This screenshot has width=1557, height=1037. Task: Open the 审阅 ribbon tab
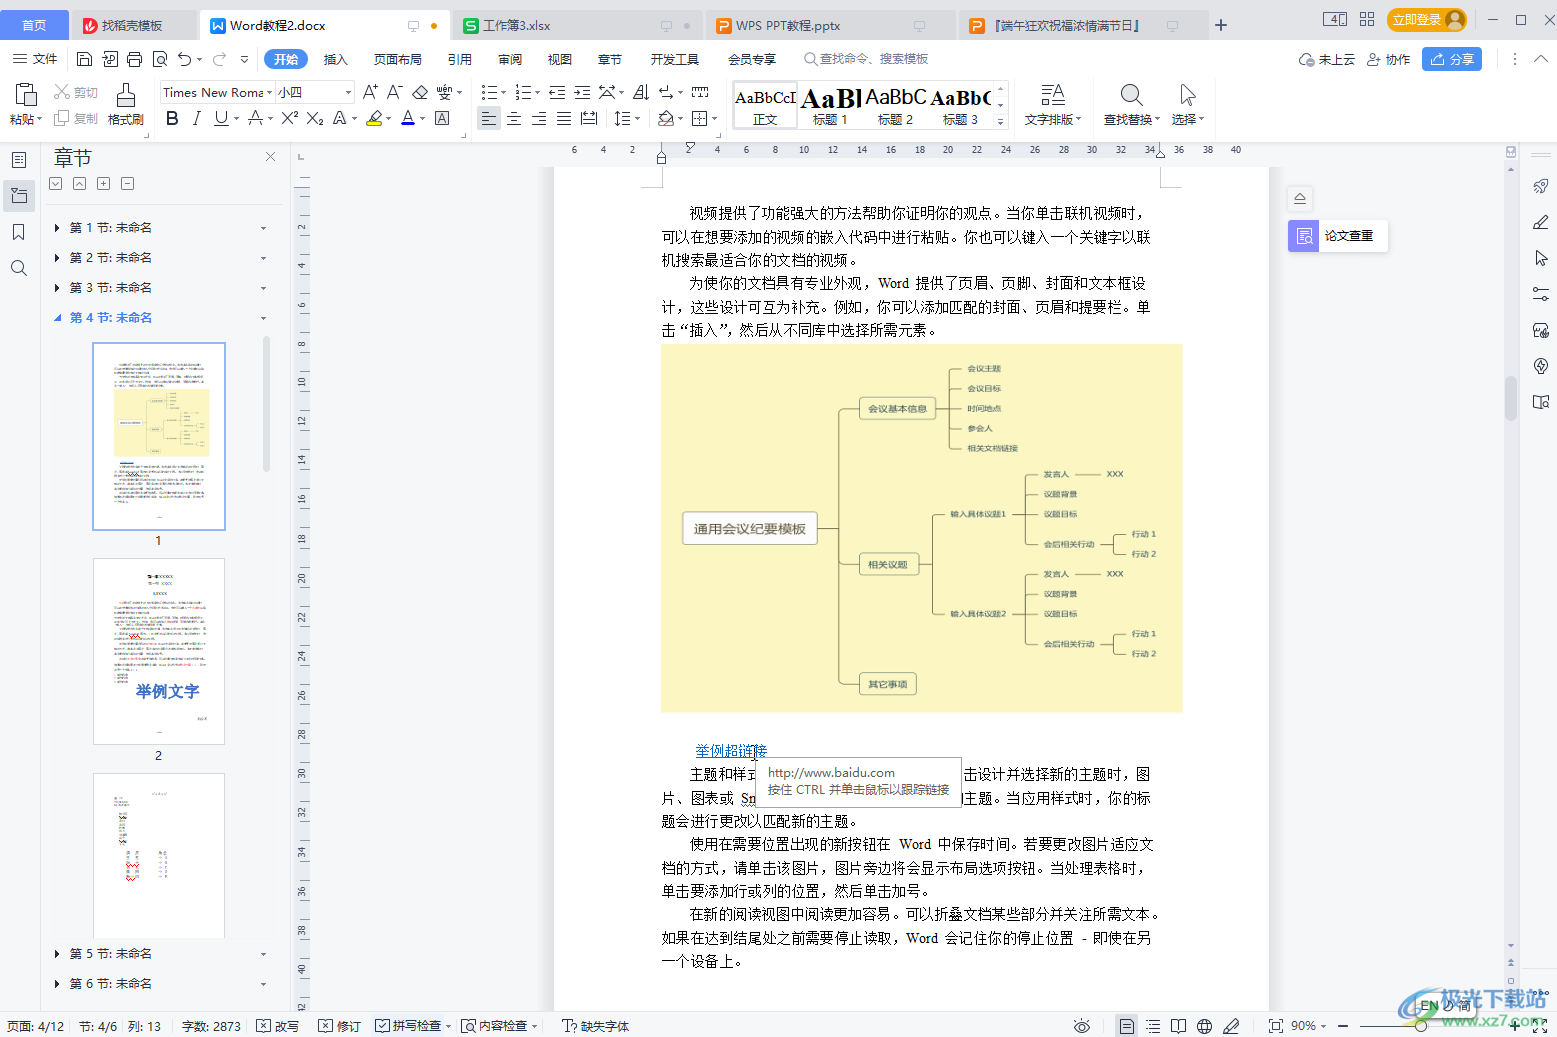pyautogui.click(x=510, y=59)
